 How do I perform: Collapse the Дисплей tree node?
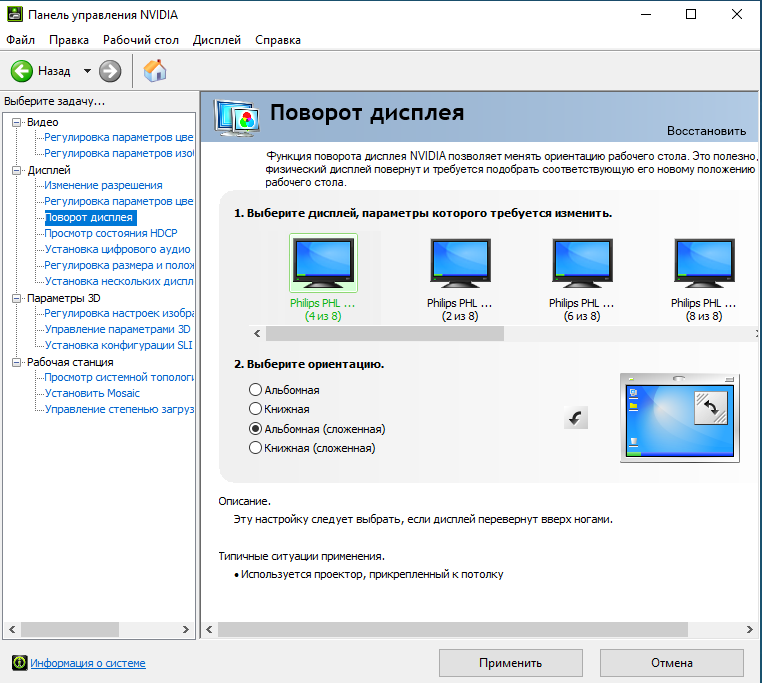point(17,170)
